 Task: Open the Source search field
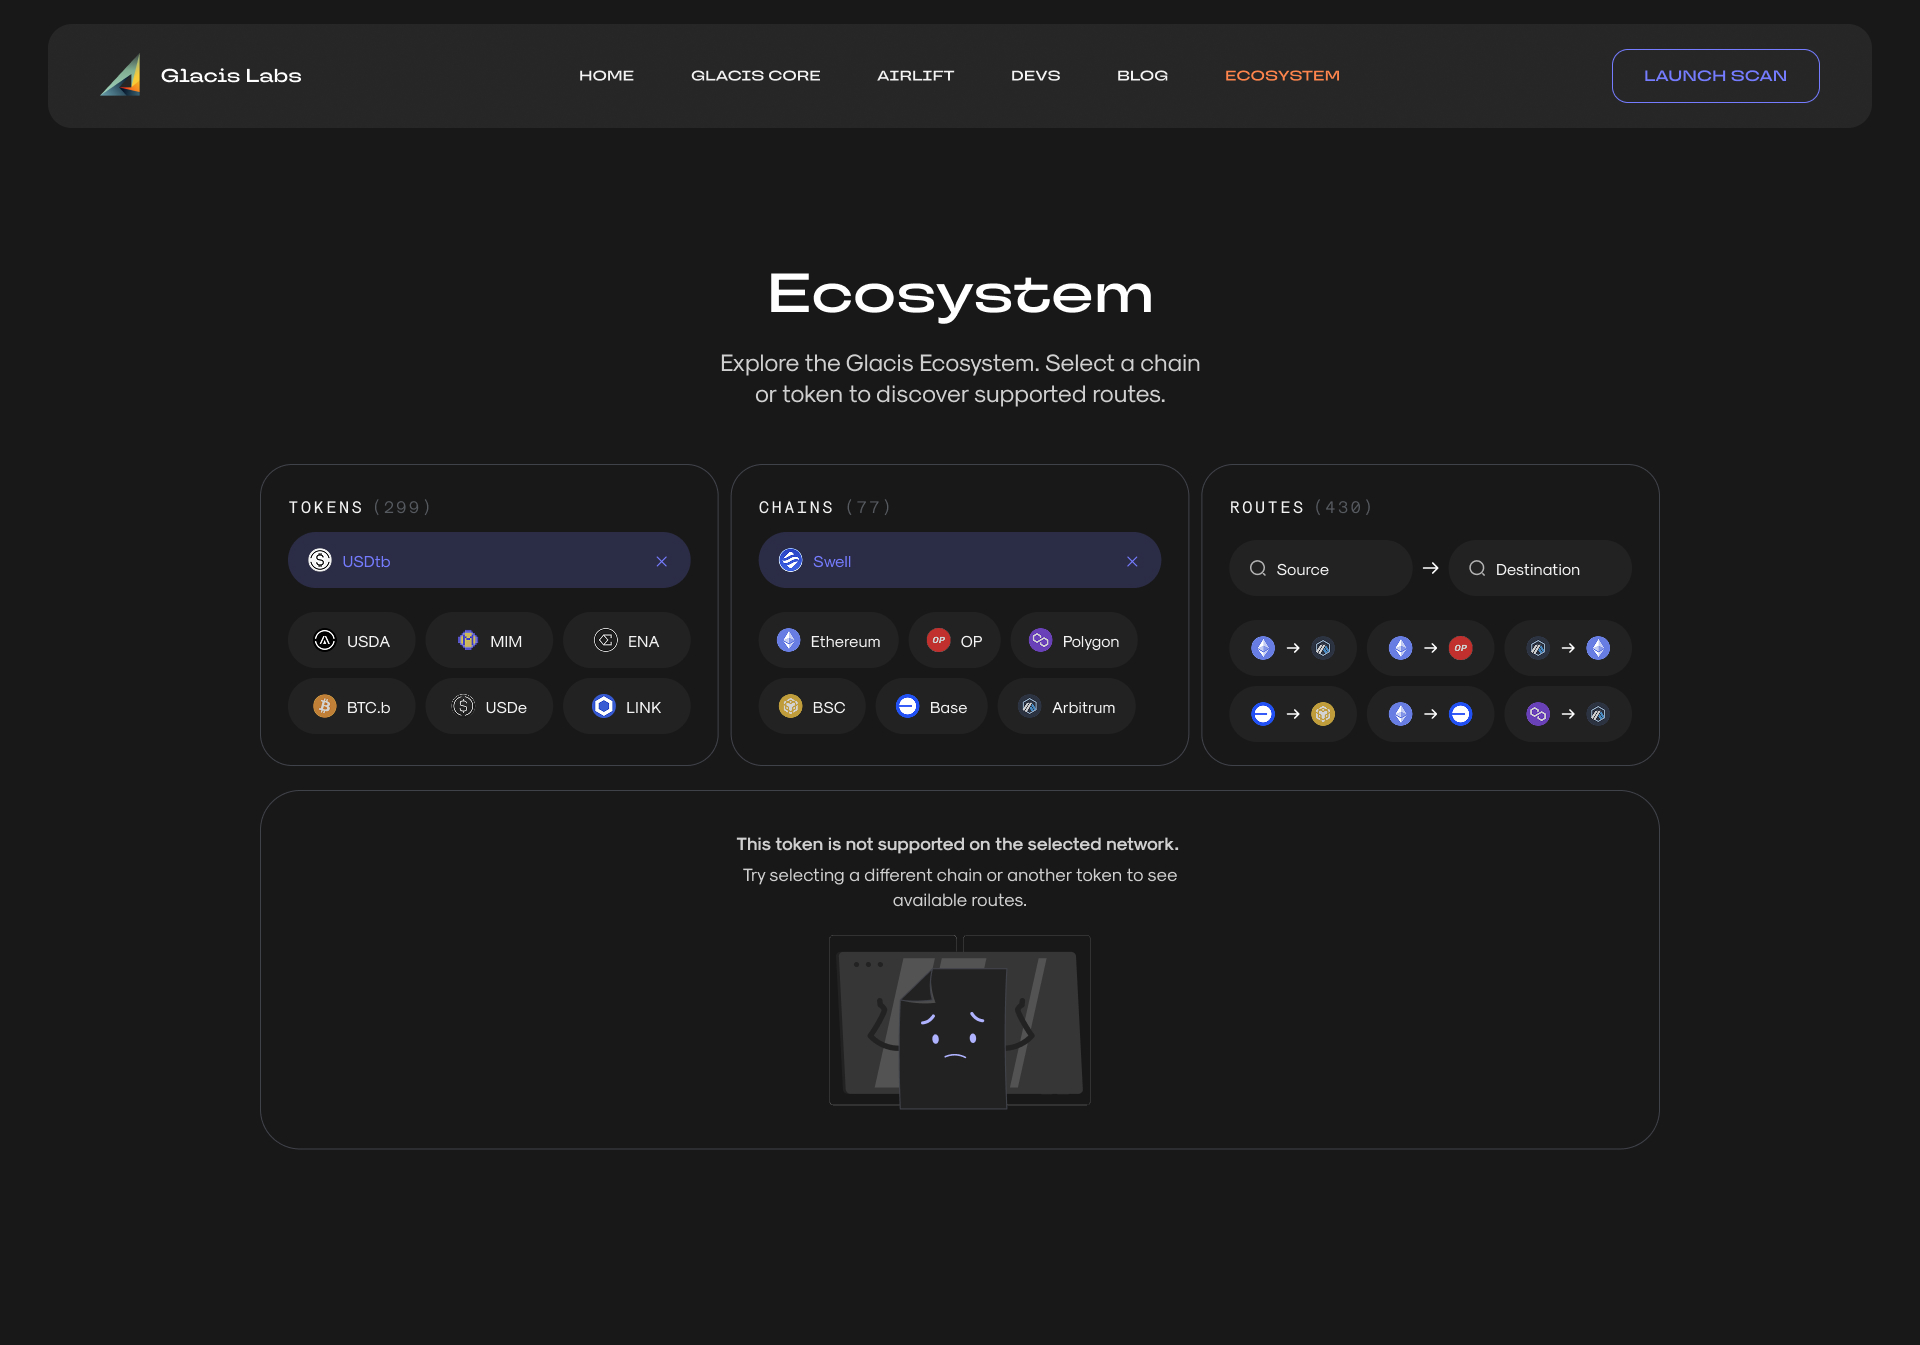point(1320,569)
